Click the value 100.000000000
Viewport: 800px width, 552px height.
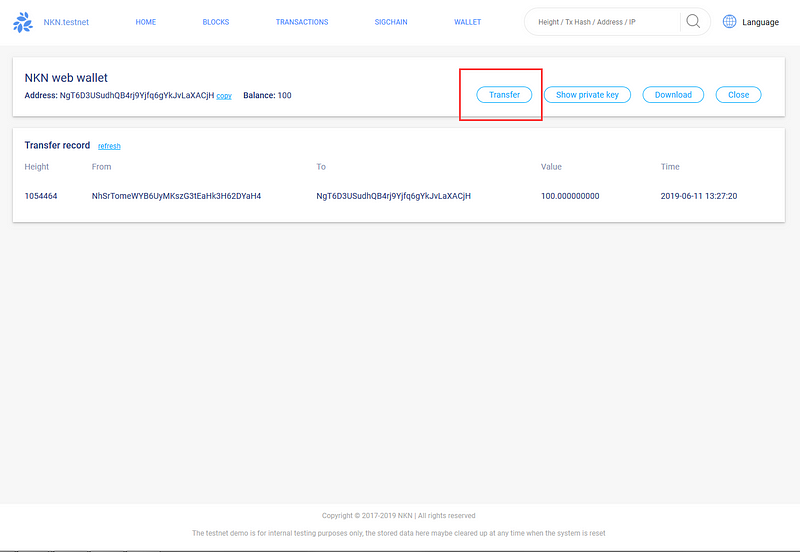click(570, 196)
